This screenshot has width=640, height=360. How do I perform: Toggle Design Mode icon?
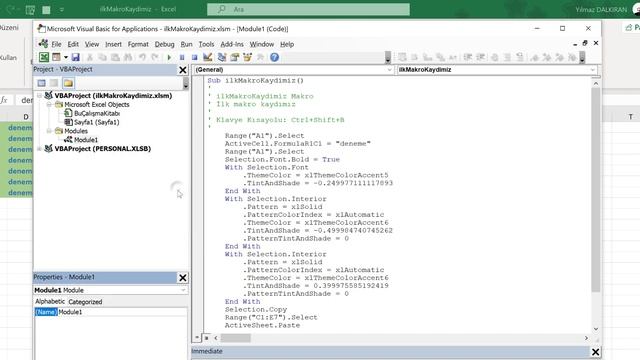208,58
